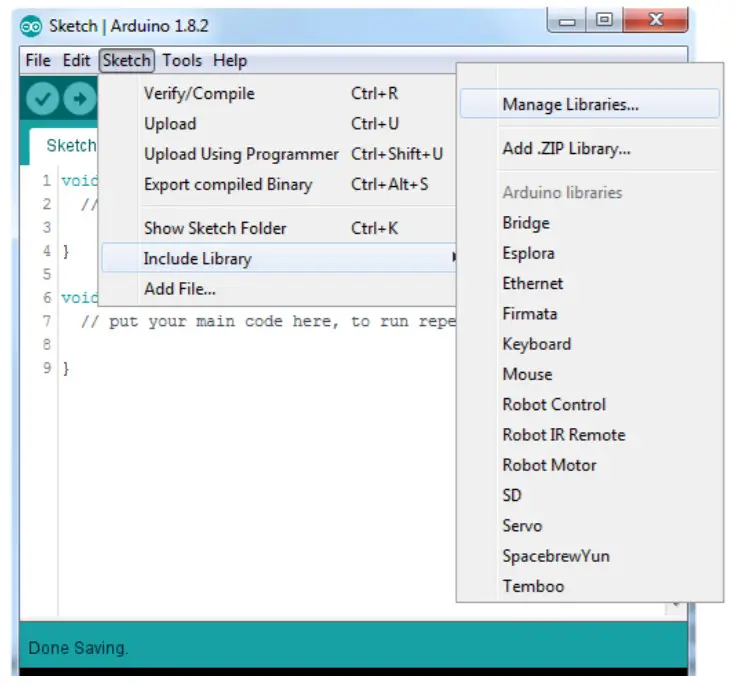The height and width of the screenshot is (685, 737).
Task: Include the Robot Motor library
Action: point(589,465)
